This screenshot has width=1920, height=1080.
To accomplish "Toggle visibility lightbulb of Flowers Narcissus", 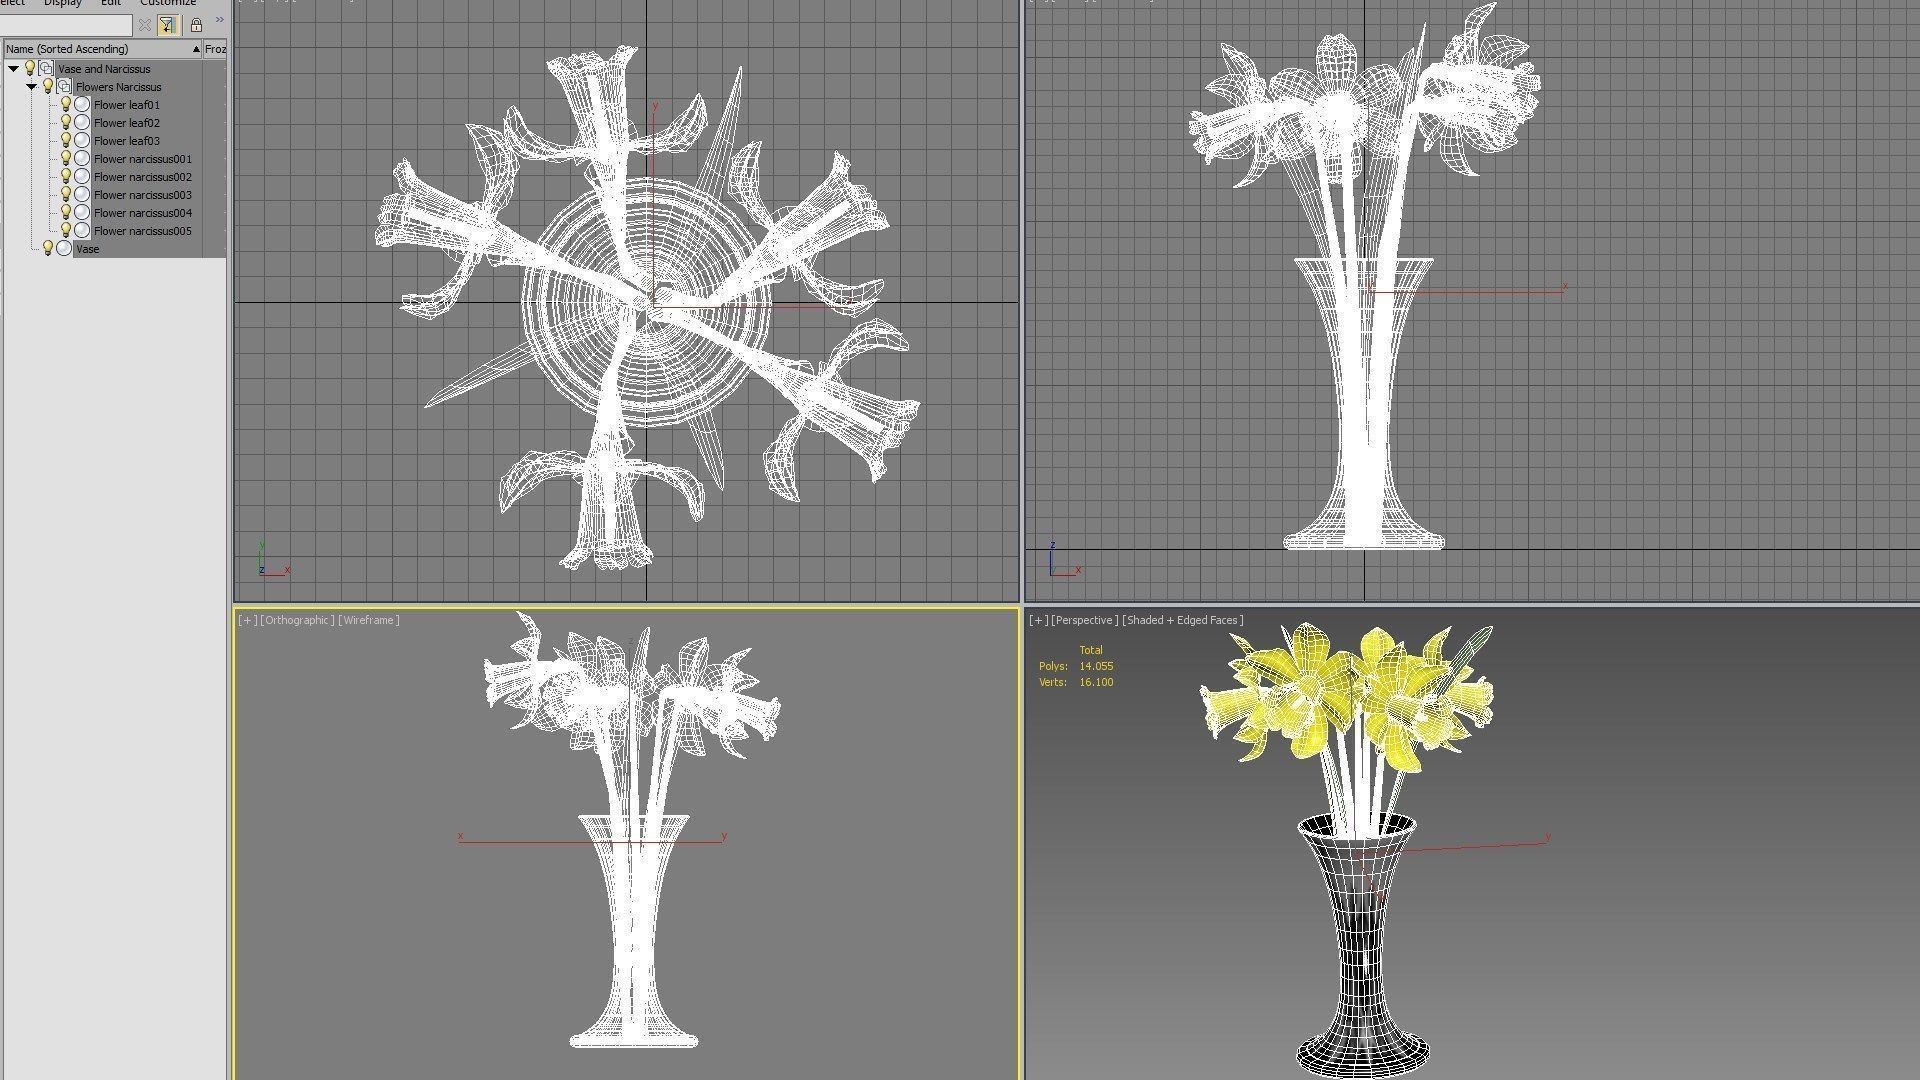I will 48,86.
